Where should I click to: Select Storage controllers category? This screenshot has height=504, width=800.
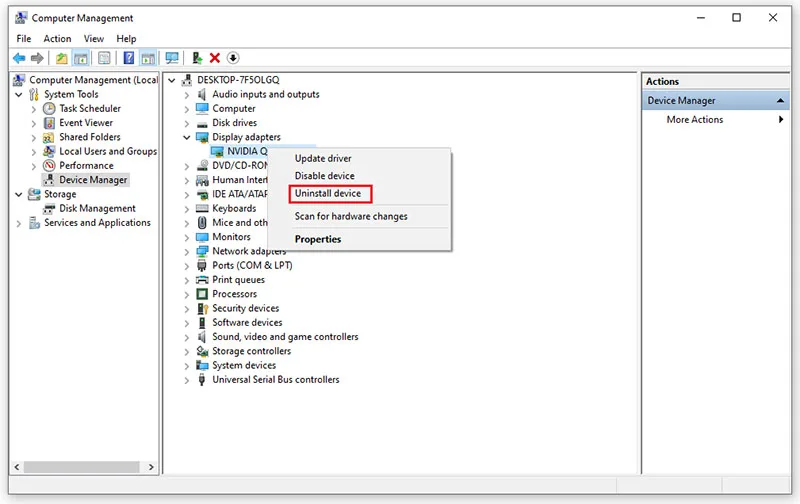tap(252, 351)
